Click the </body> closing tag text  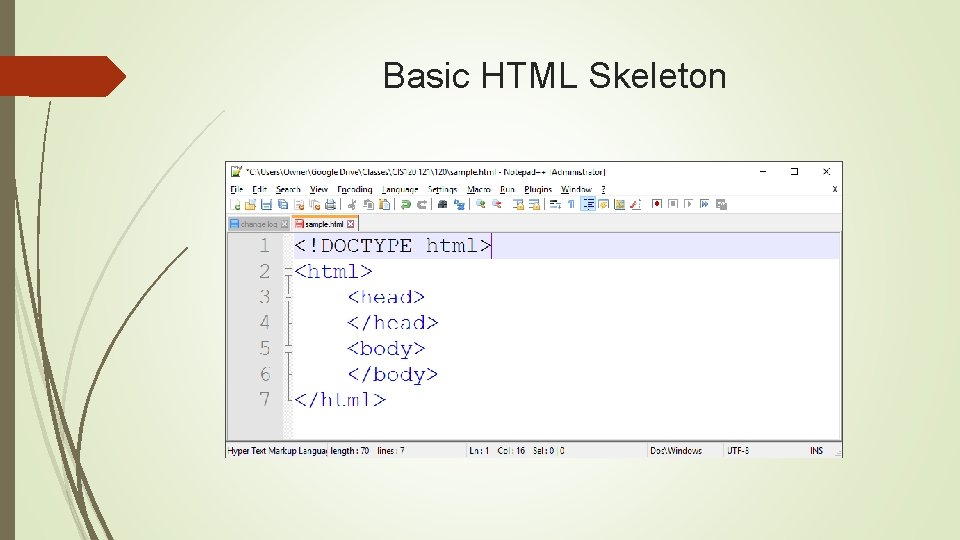pos(392,374)
